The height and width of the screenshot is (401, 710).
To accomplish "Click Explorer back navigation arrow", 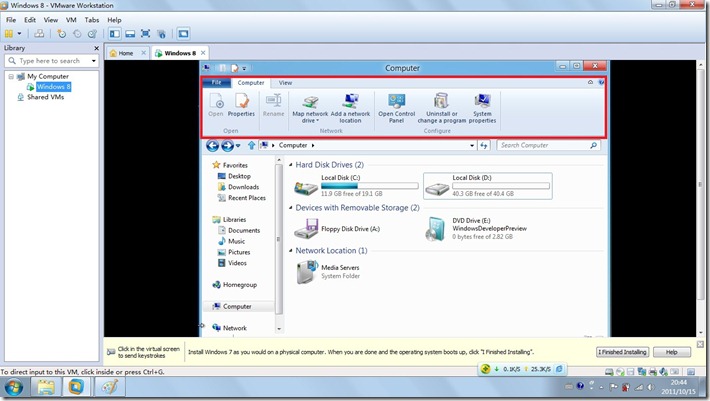I will [x=212, y=145].
